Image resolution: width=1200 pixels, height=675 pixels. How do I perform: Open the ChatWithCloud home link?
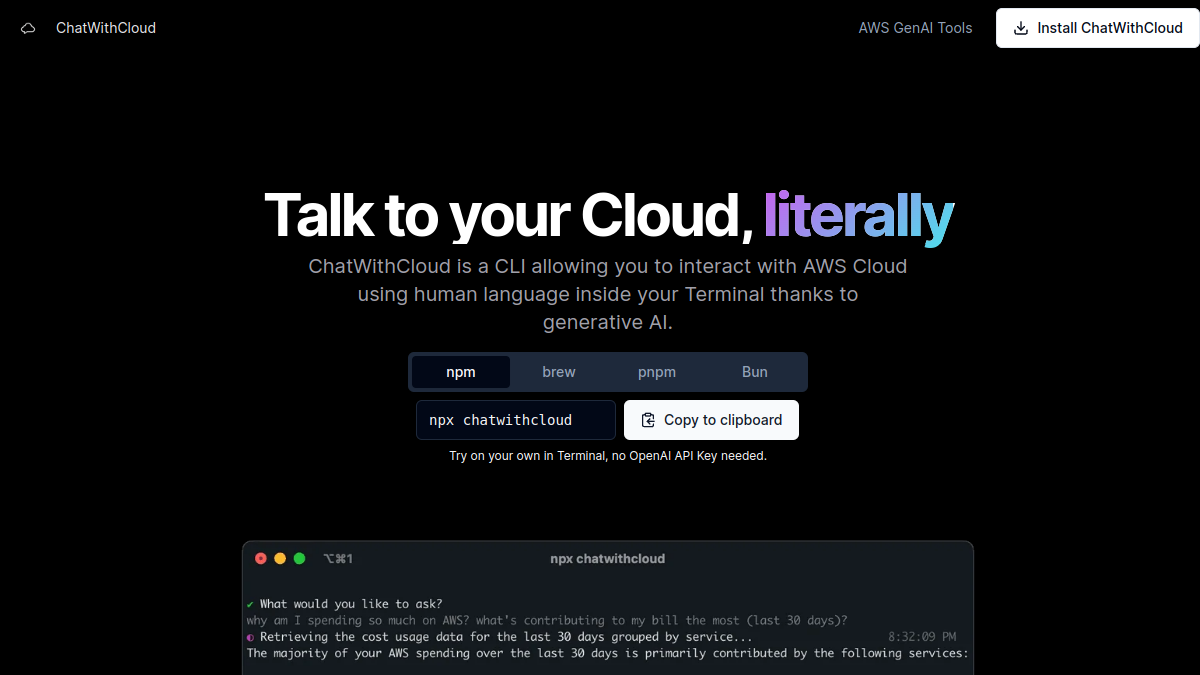pos(106,28)
